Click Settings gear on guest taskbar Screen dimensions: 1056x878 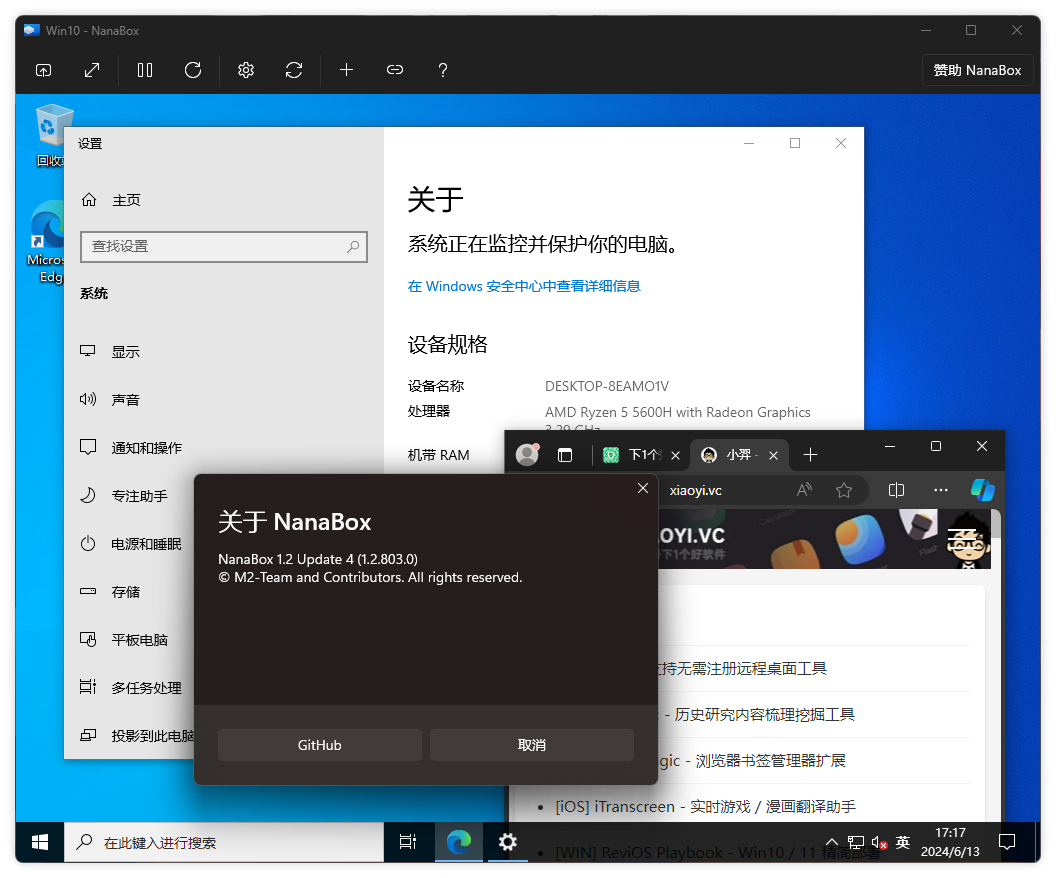pos(508,842)
